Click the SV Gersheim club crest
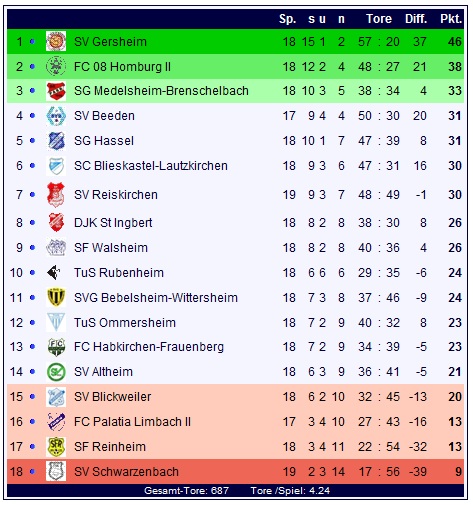473x505 pixels. tap(56, 42)
